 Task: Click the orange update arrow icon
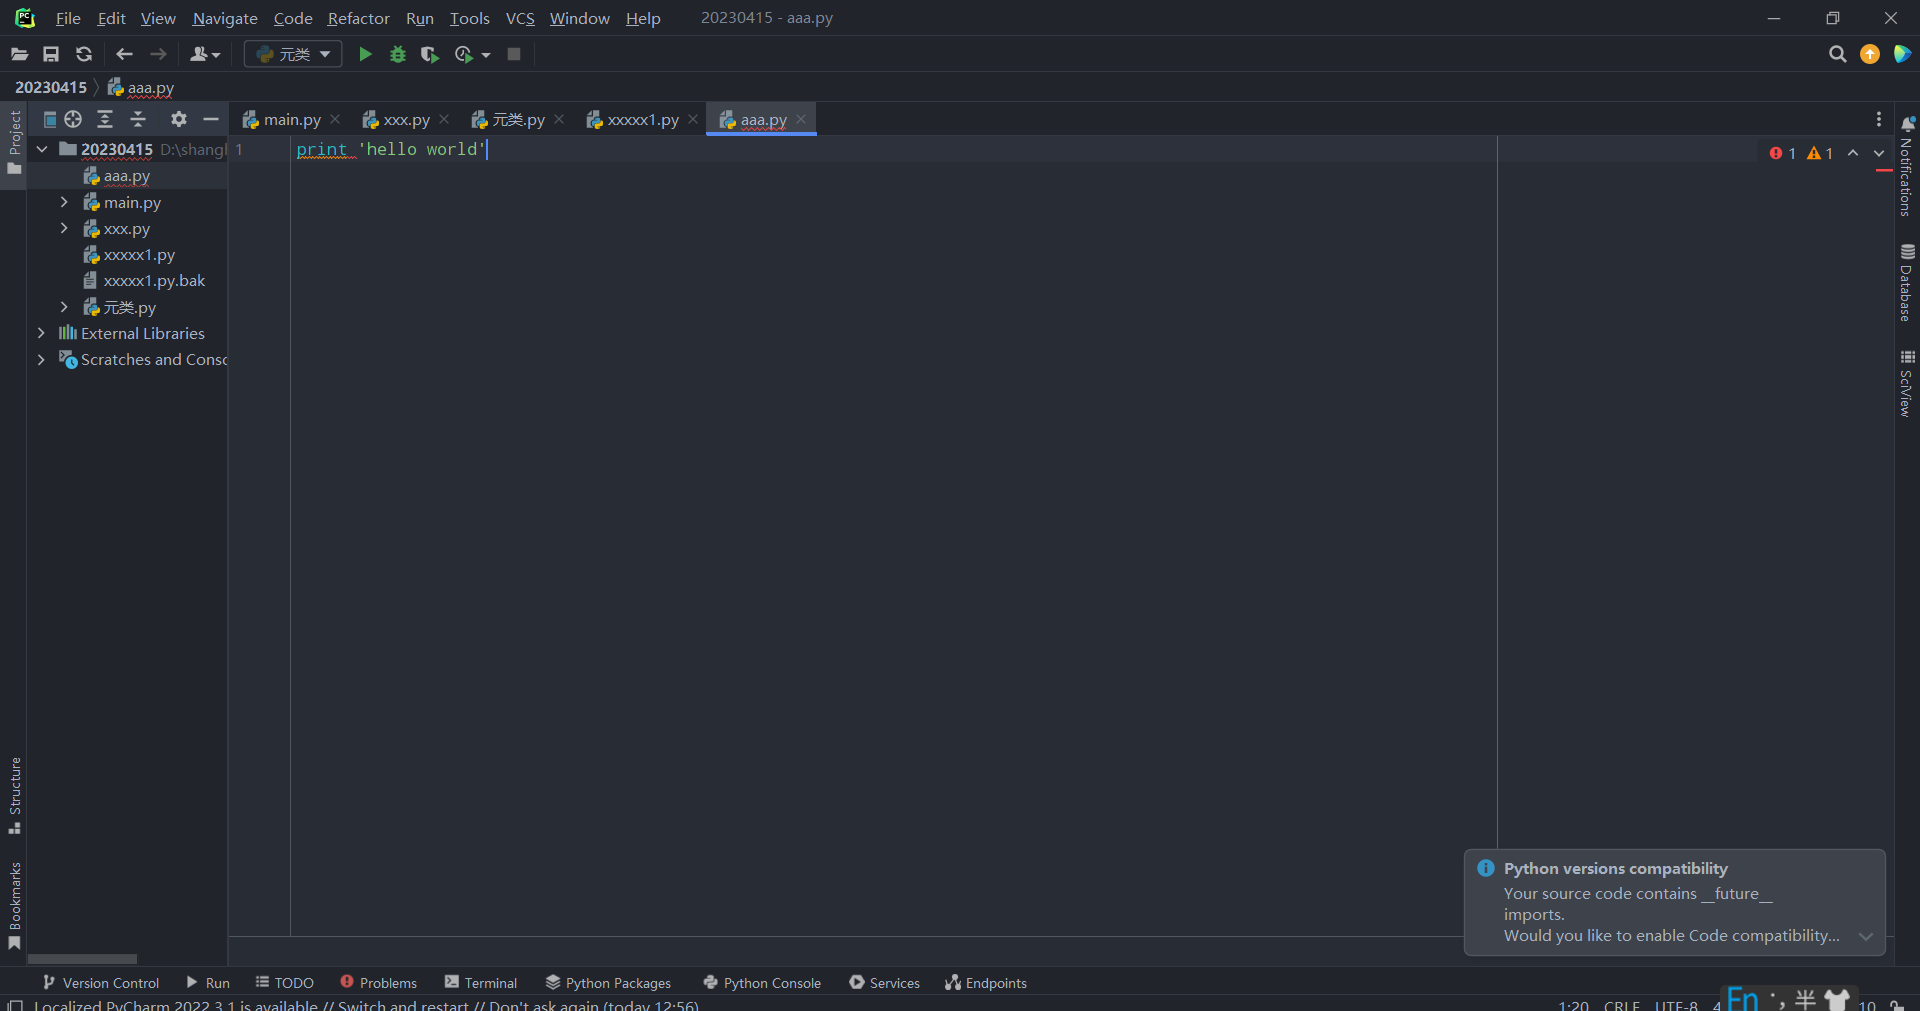tap(1870, 54)
